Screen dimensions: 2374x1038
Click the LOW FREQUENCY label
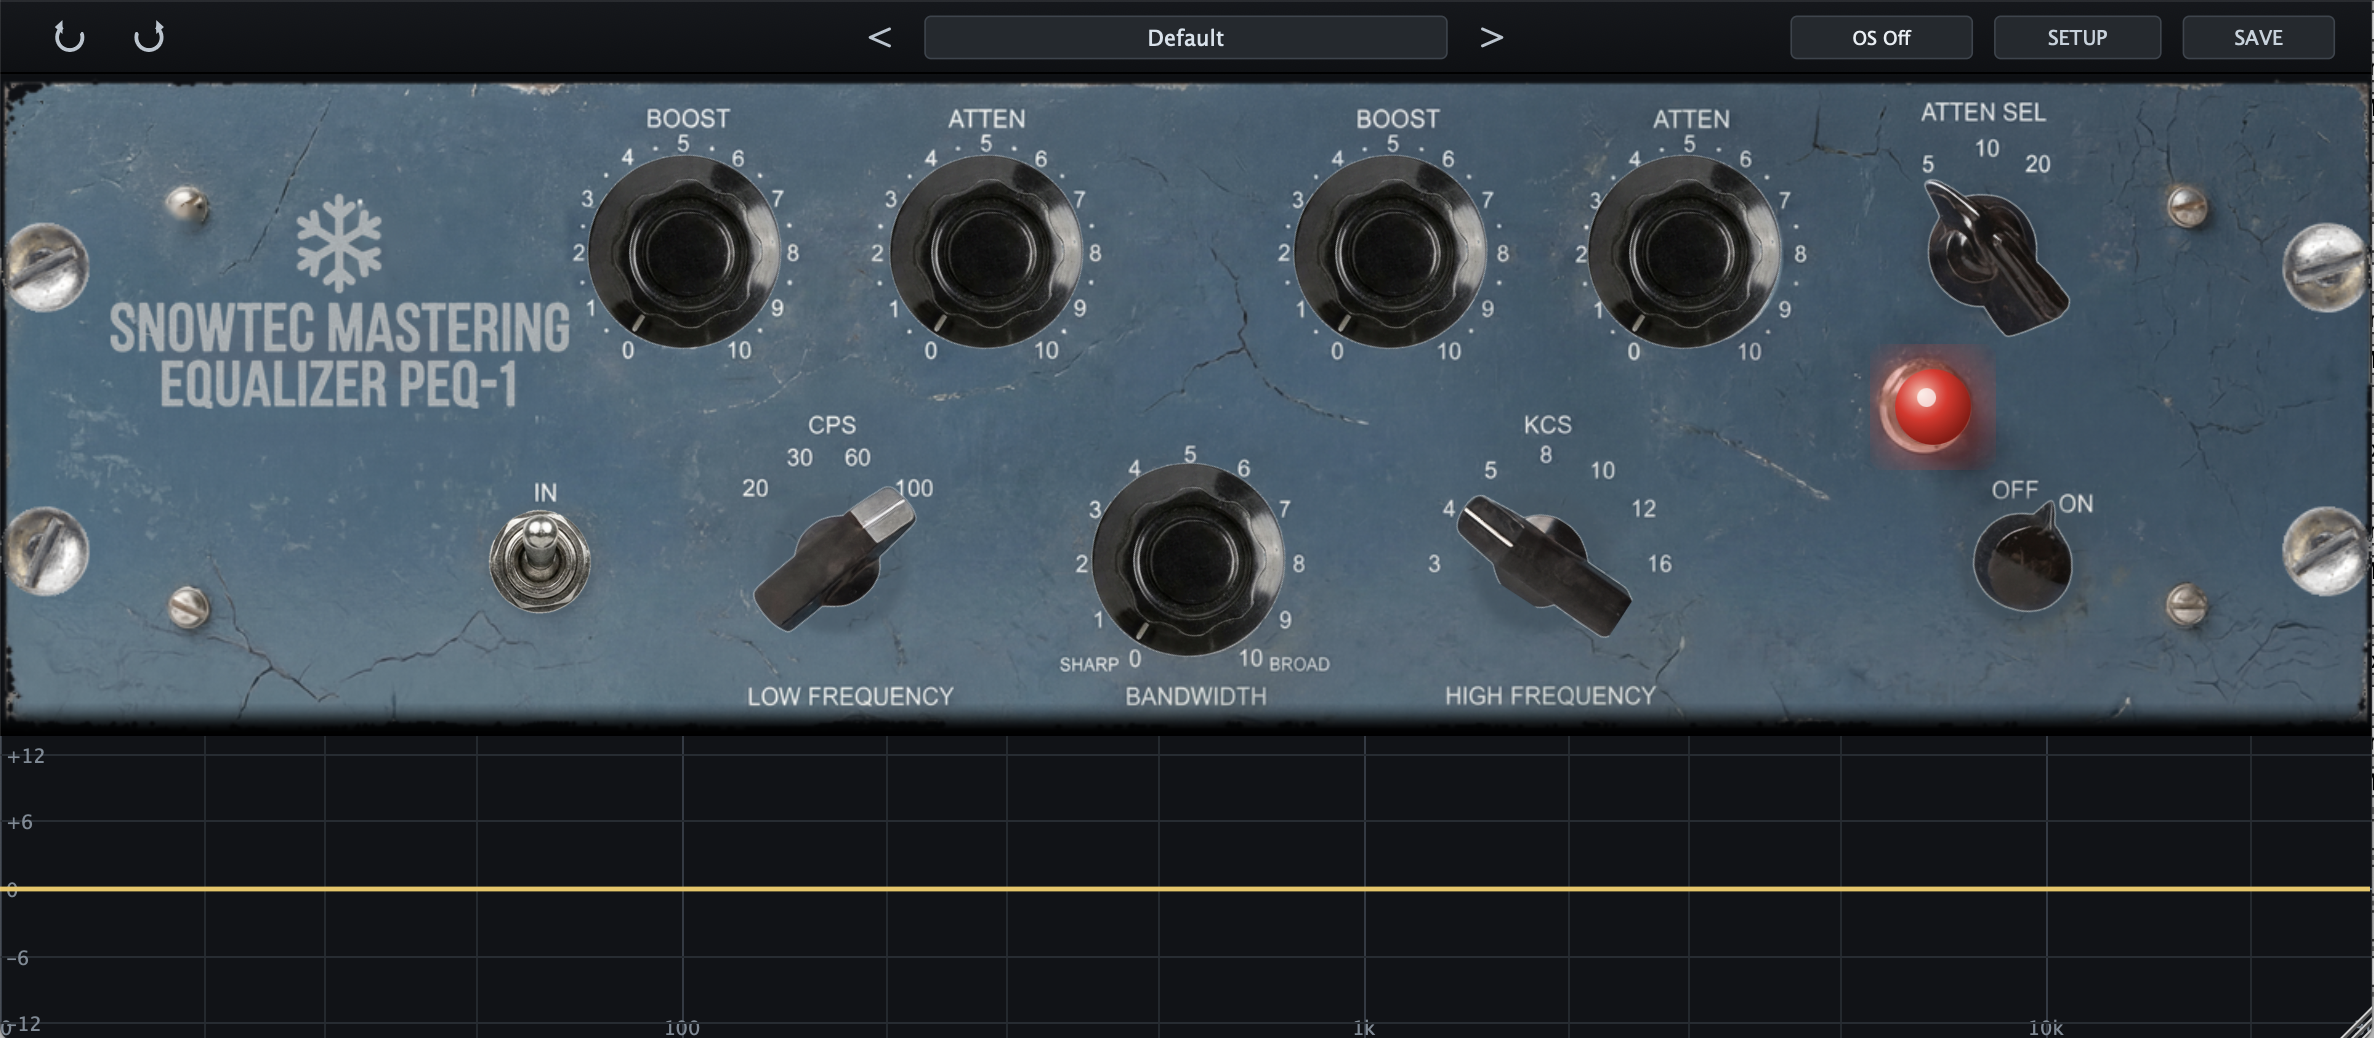pos(850,696)
